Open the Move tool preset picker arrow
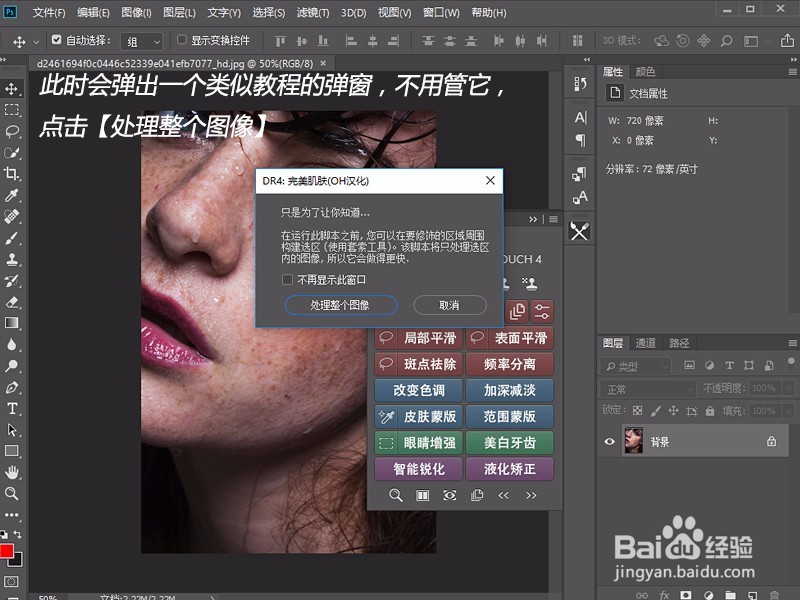 tap(36, 41)
